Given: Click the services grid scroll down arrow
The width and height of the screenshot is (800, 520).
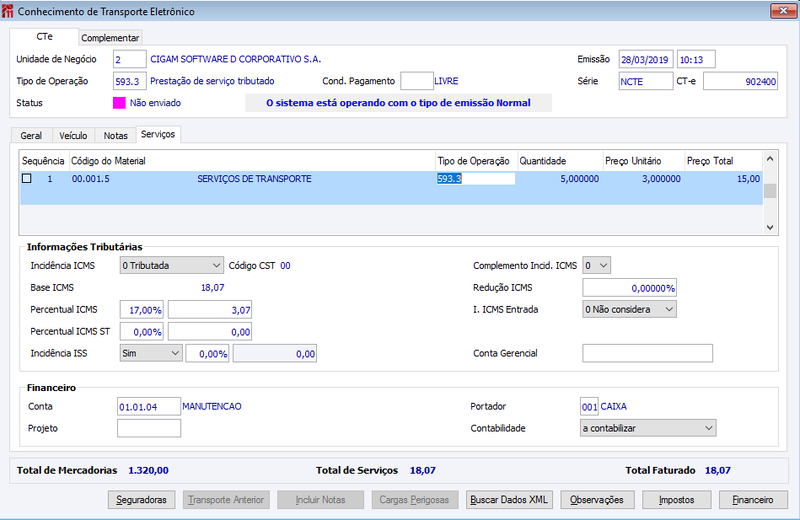Looking at the screenshot, I should pos(770,228).
